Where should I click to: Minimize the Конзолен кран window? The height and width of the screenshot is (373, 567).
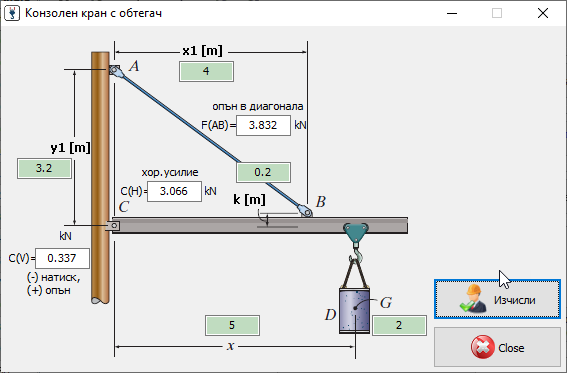click(452, 13)
